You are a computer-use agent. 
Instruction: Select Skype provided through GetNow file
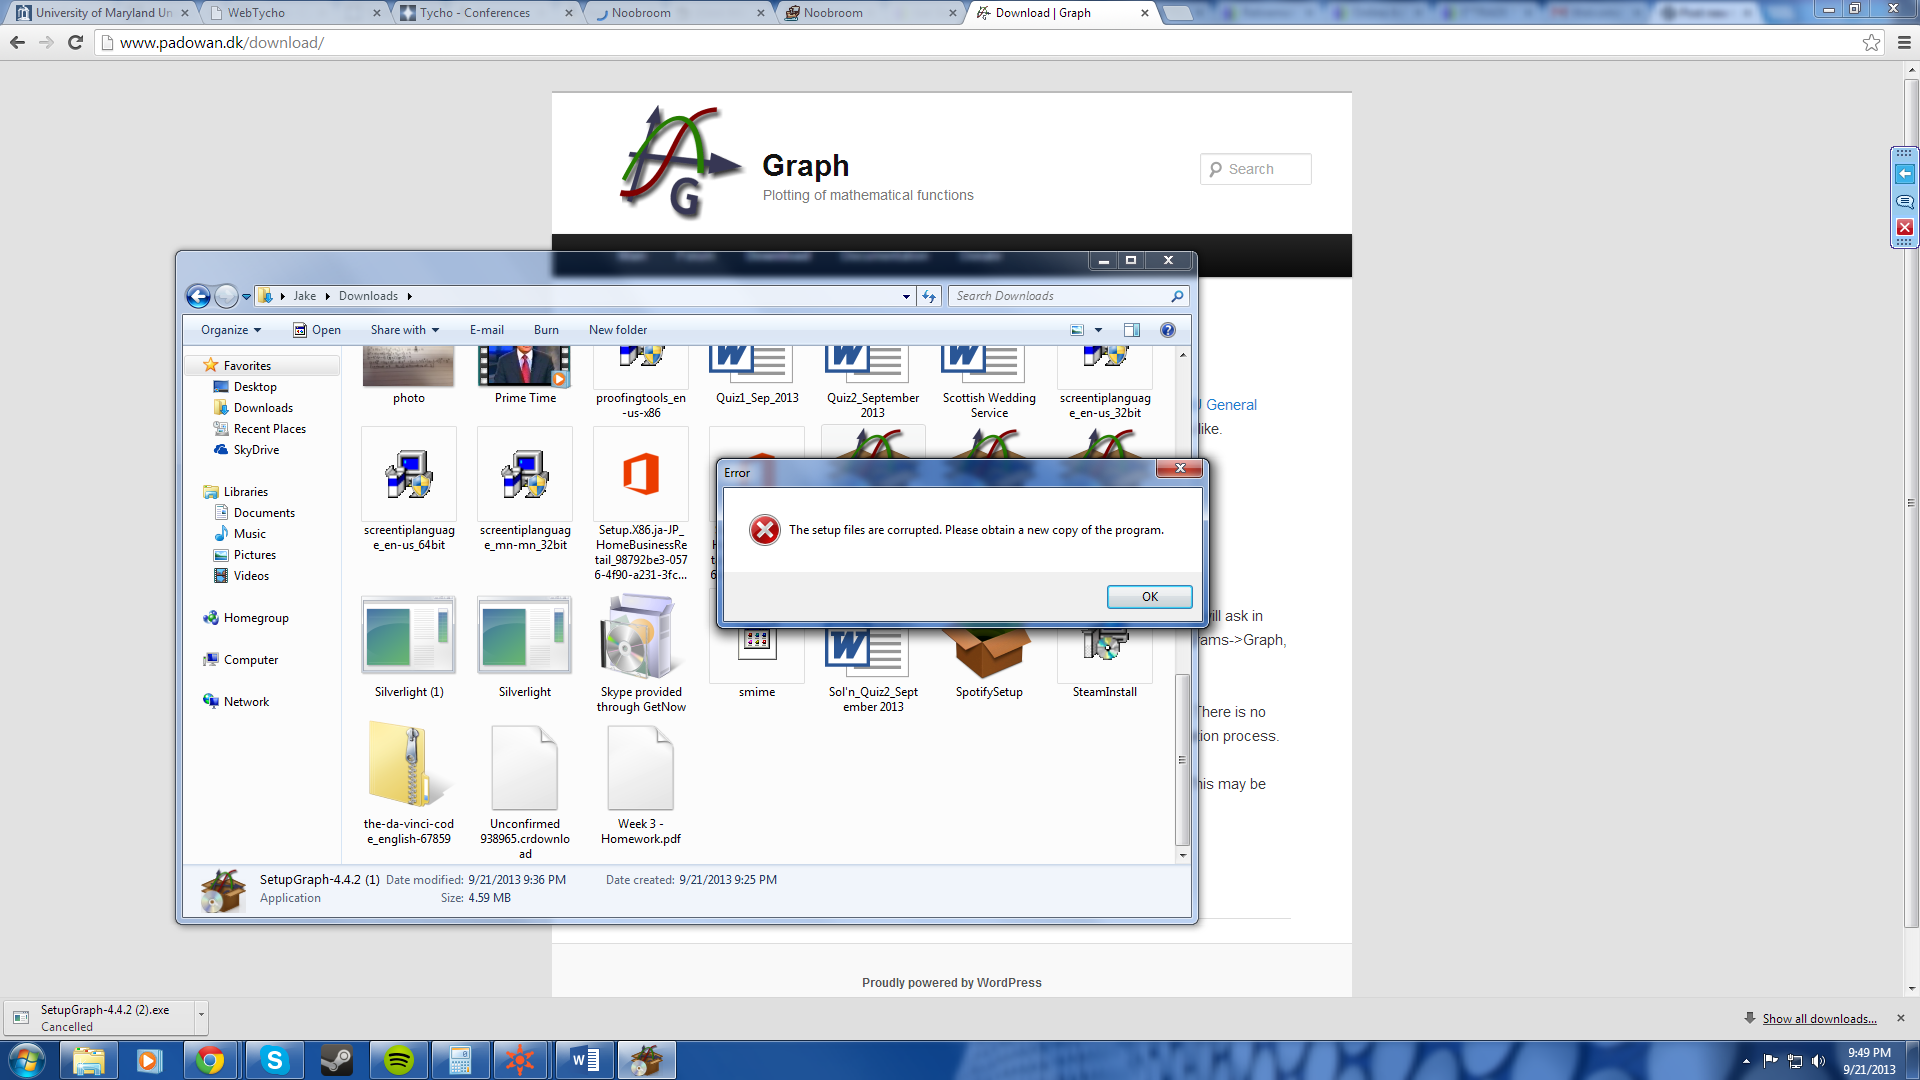641,638
